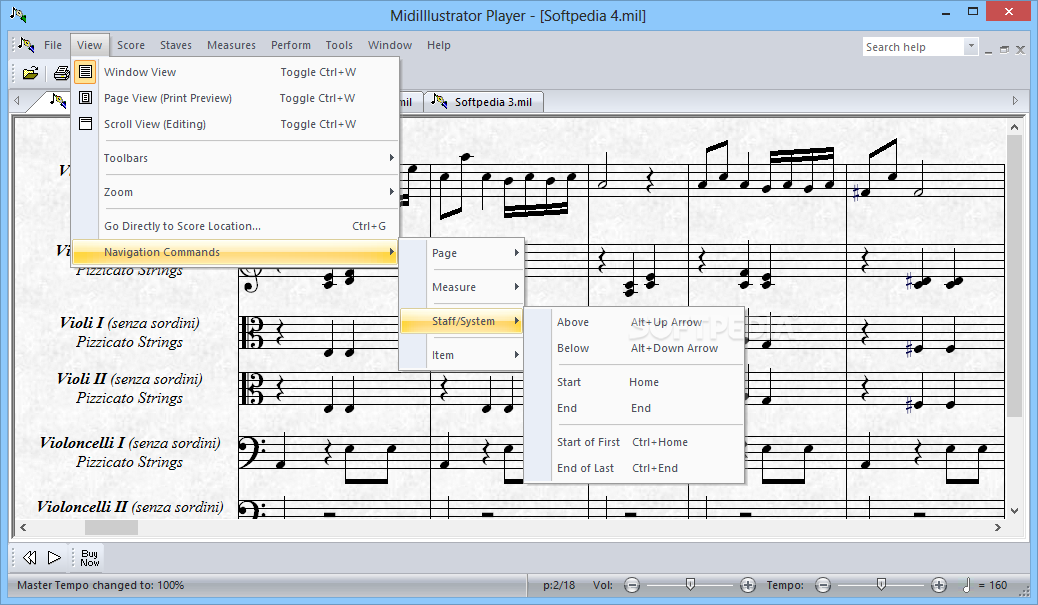Restore the inner document window
This screenshot has height=605, width=1038.
[x=1004, y=49]
